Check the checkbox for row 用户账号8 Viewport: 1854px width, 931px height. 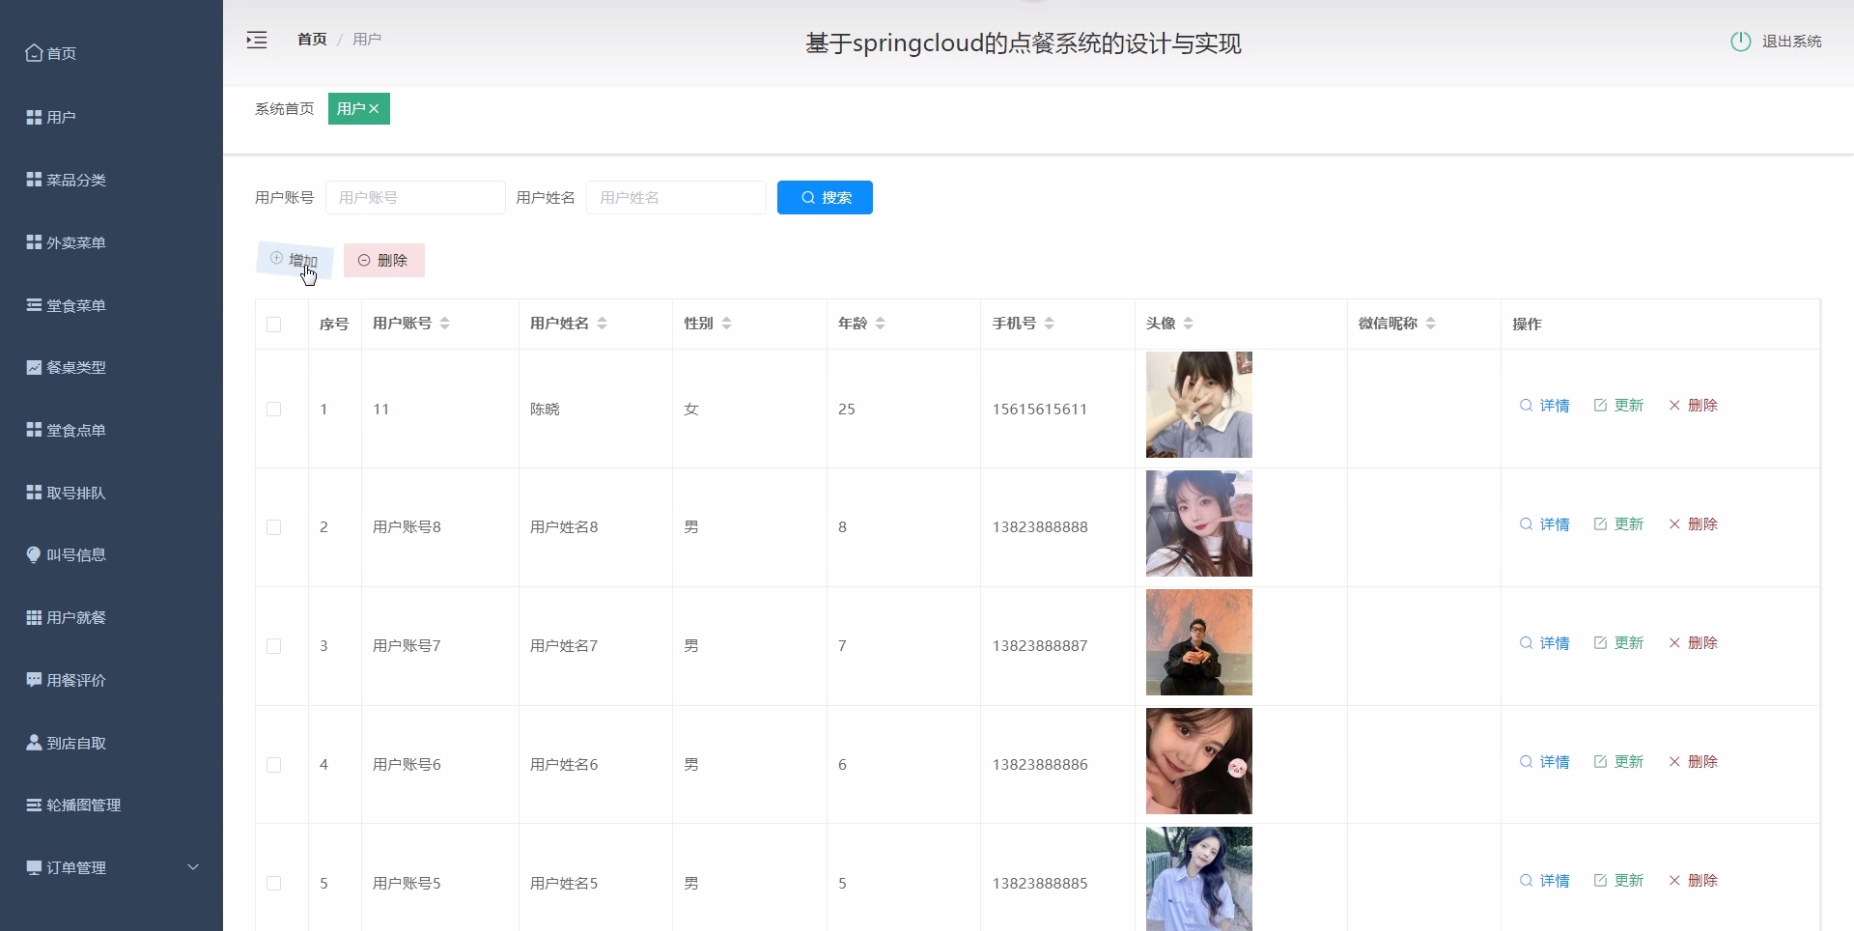click(274, 527)
